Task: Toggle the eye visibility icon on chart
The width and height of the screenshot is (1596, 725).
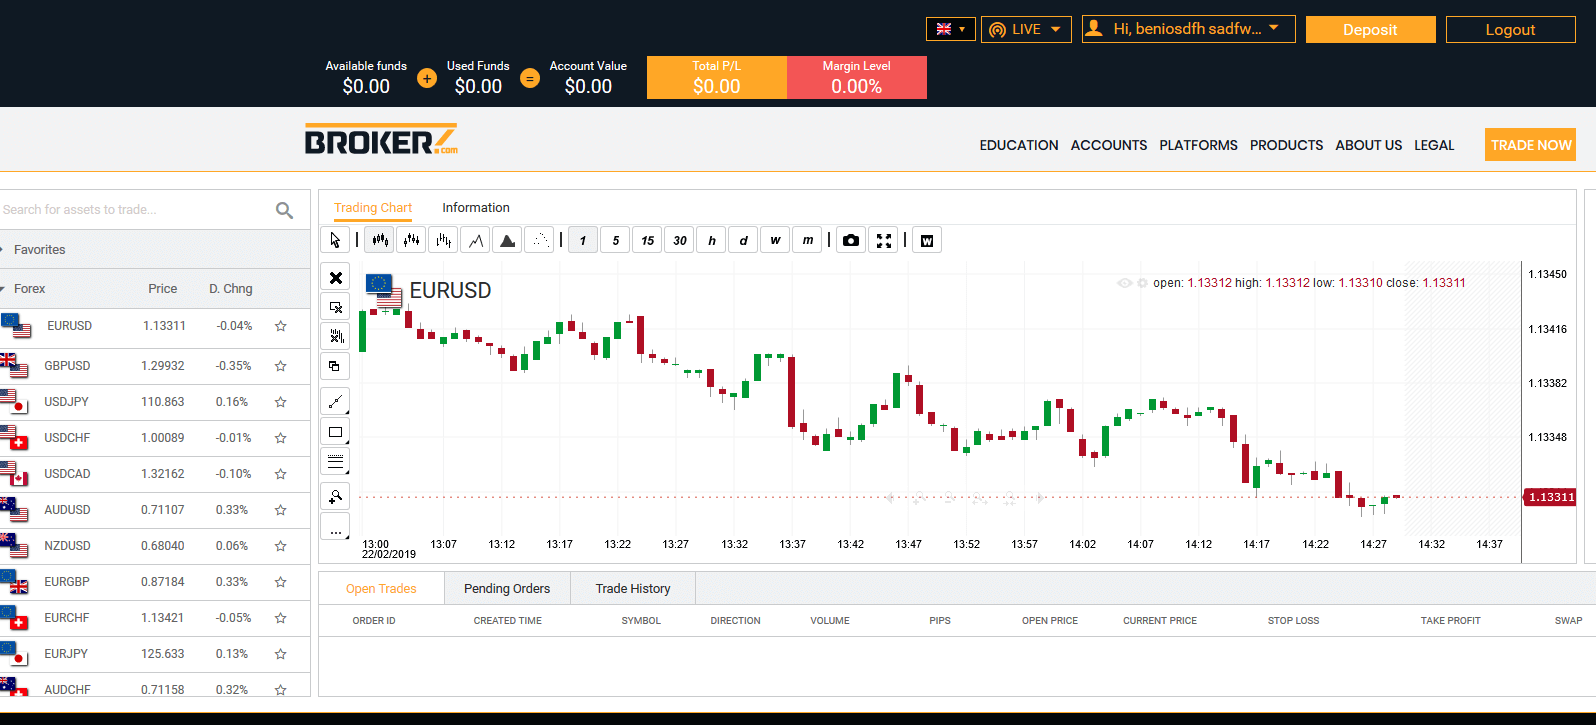Action: (x=1125, y=283)
